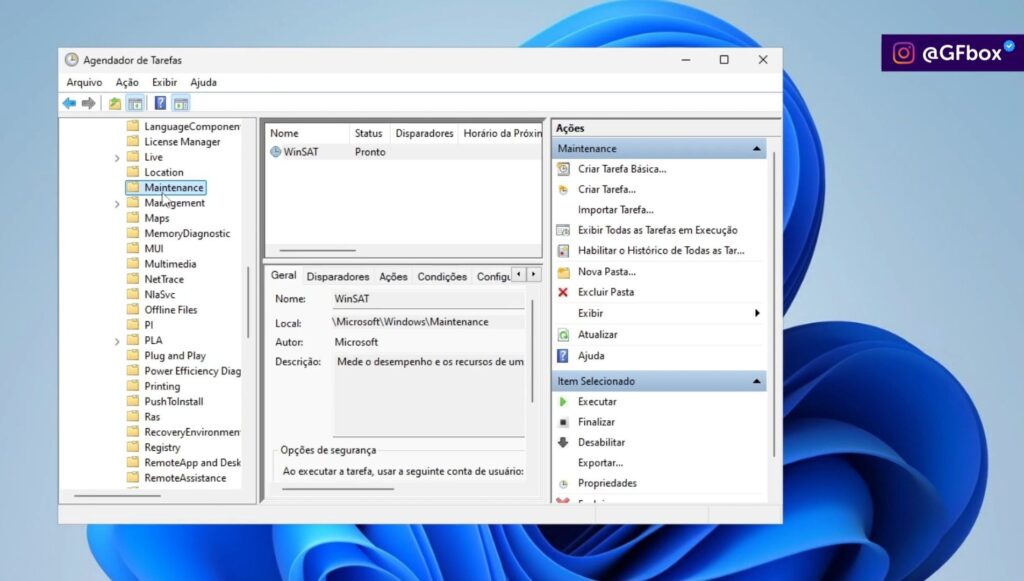Click the forward arrow in the toolbar
Viewport: 1024px width, 581px height.
coord(88,103)
